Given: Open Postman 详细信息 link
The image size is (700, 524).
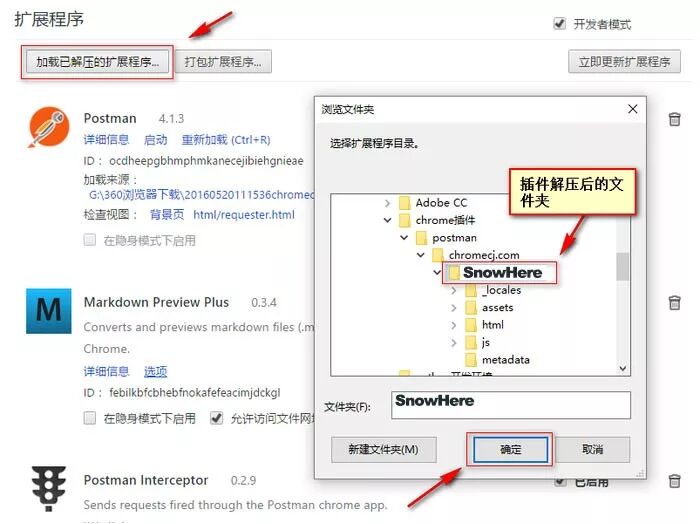Looking at the screenshot, I should pos(106,140).
